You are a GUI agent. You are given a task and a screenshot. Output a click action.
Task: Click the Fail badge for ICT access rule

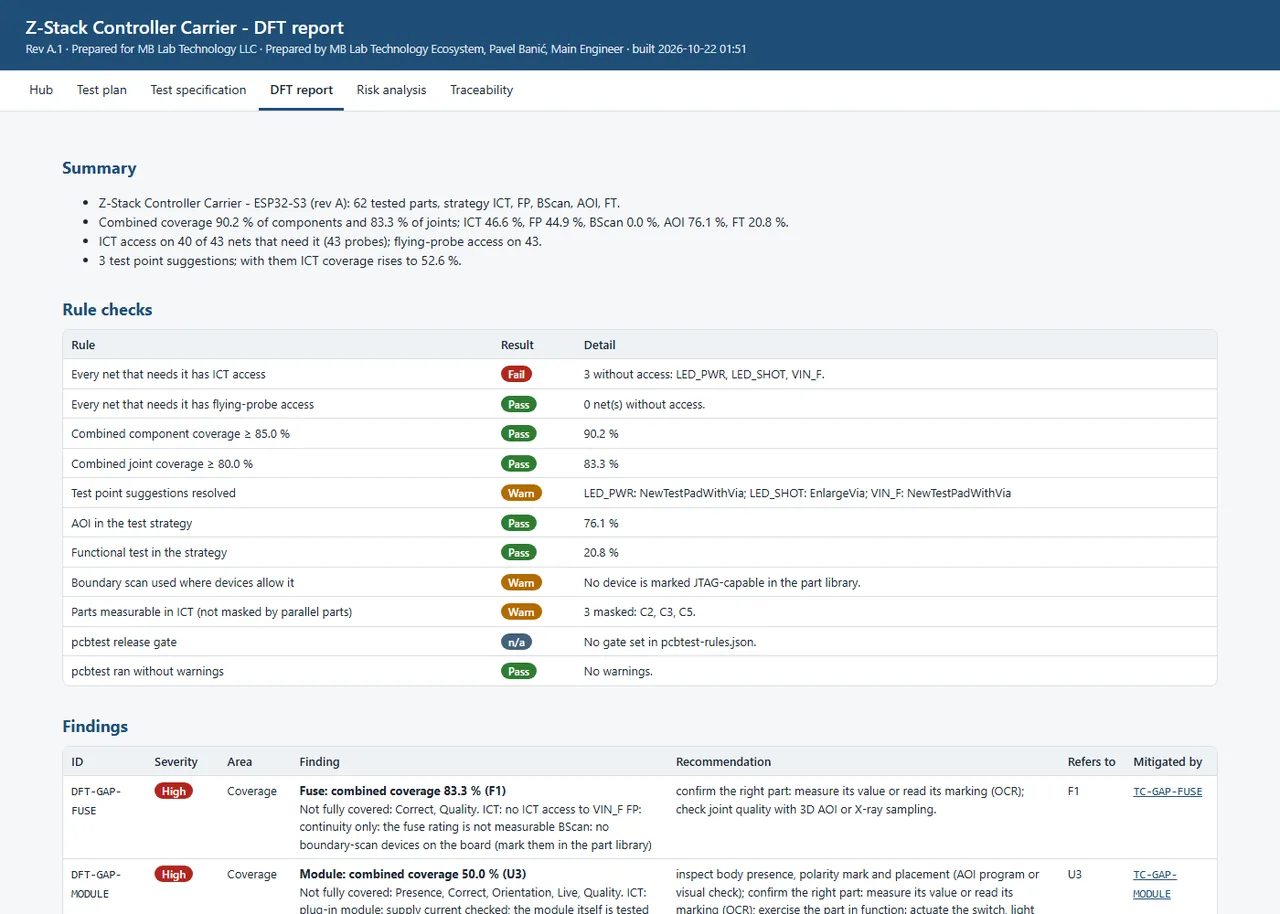(516, 374)
